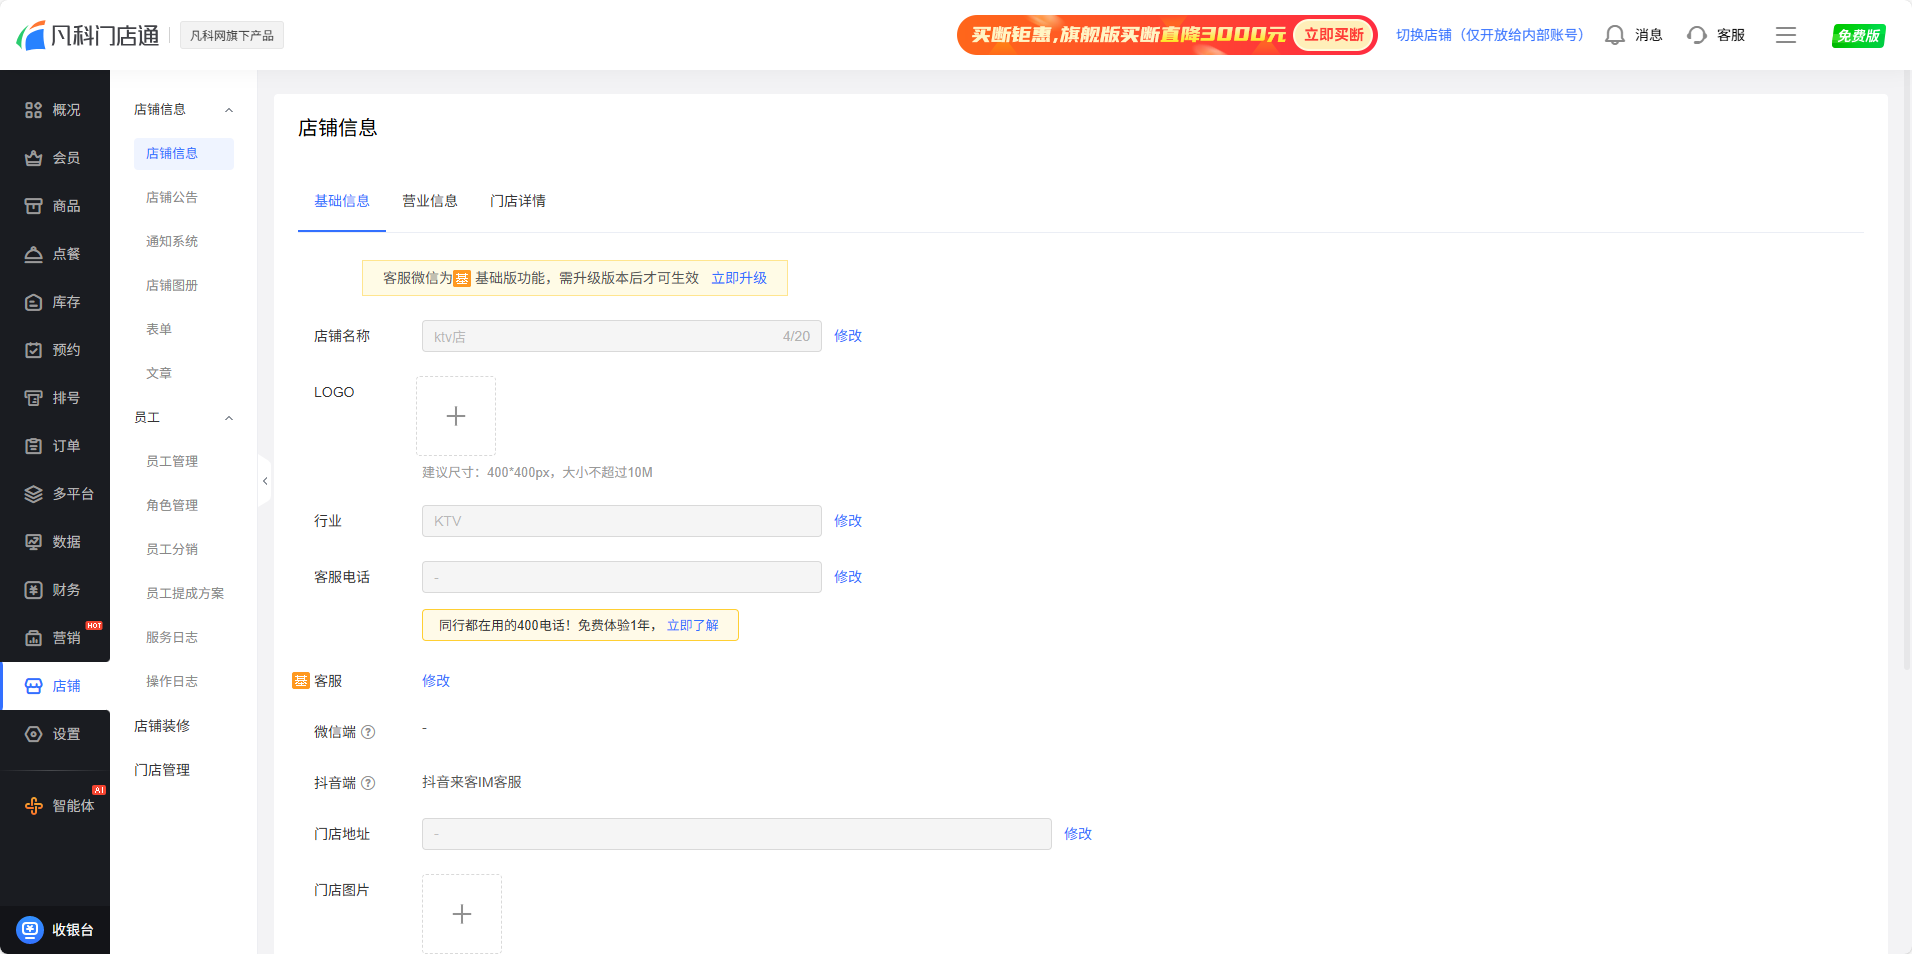Click 修改 next to 行业
The width and height of the screenshot is (1912, 954).
pyautogui.click(x=848, y=521)
